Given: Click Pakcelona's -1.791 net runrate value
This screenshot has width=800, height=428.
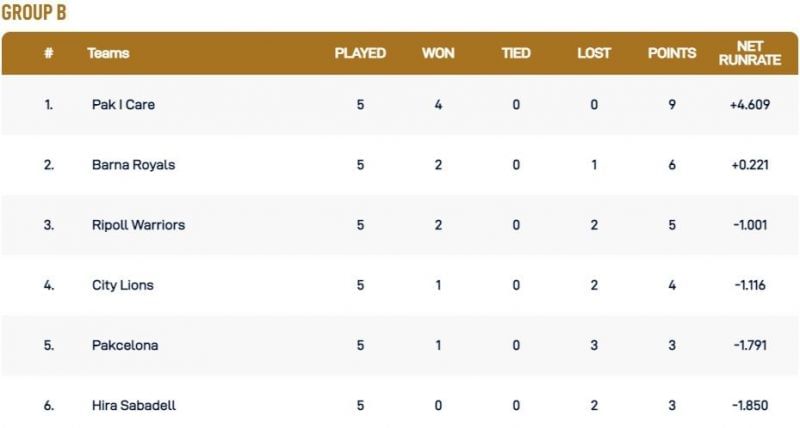Looking at the screenshot, I should (749, 345).
